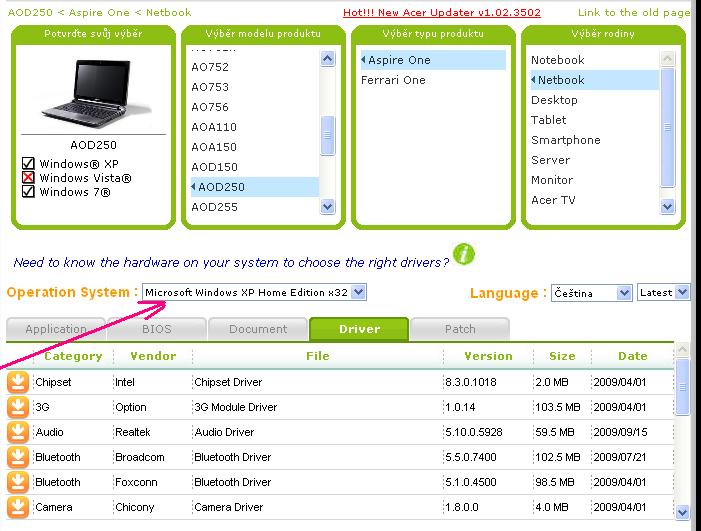Click scroll-up arrow in model list
The image size is (701, 531).
[328, 59]
